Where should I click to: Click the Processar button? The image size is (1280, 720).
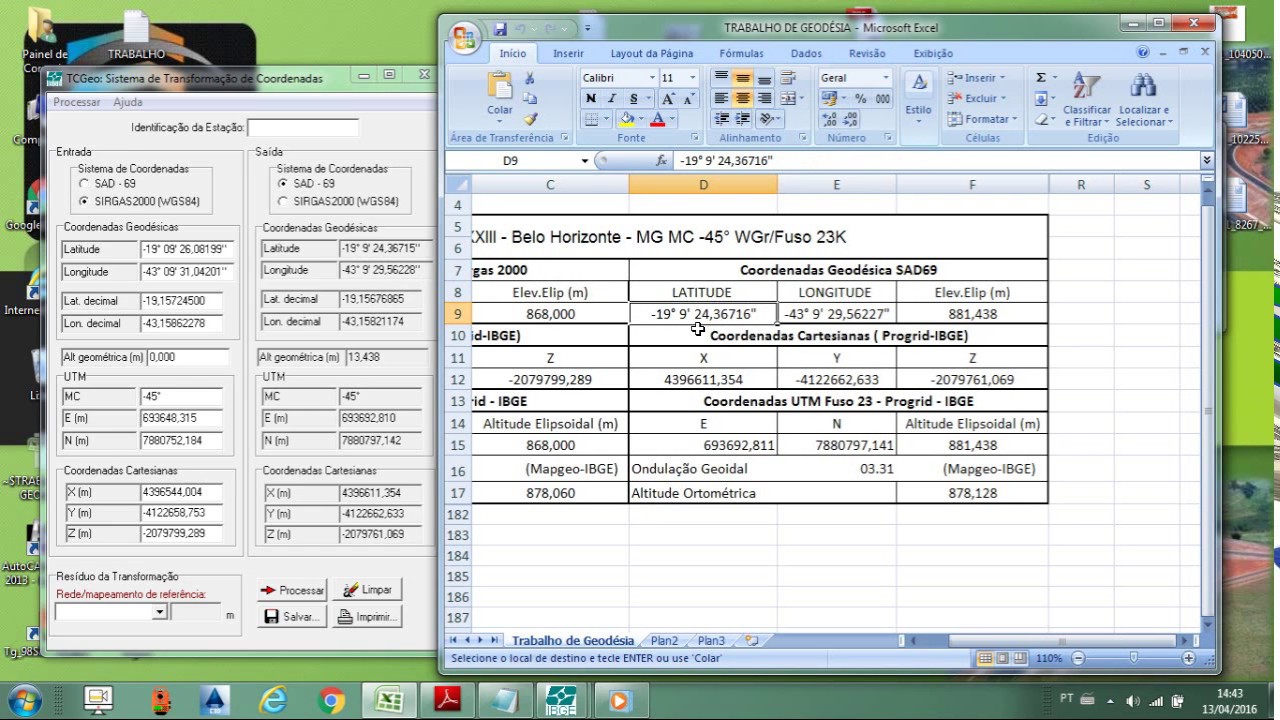click(292, 590)
